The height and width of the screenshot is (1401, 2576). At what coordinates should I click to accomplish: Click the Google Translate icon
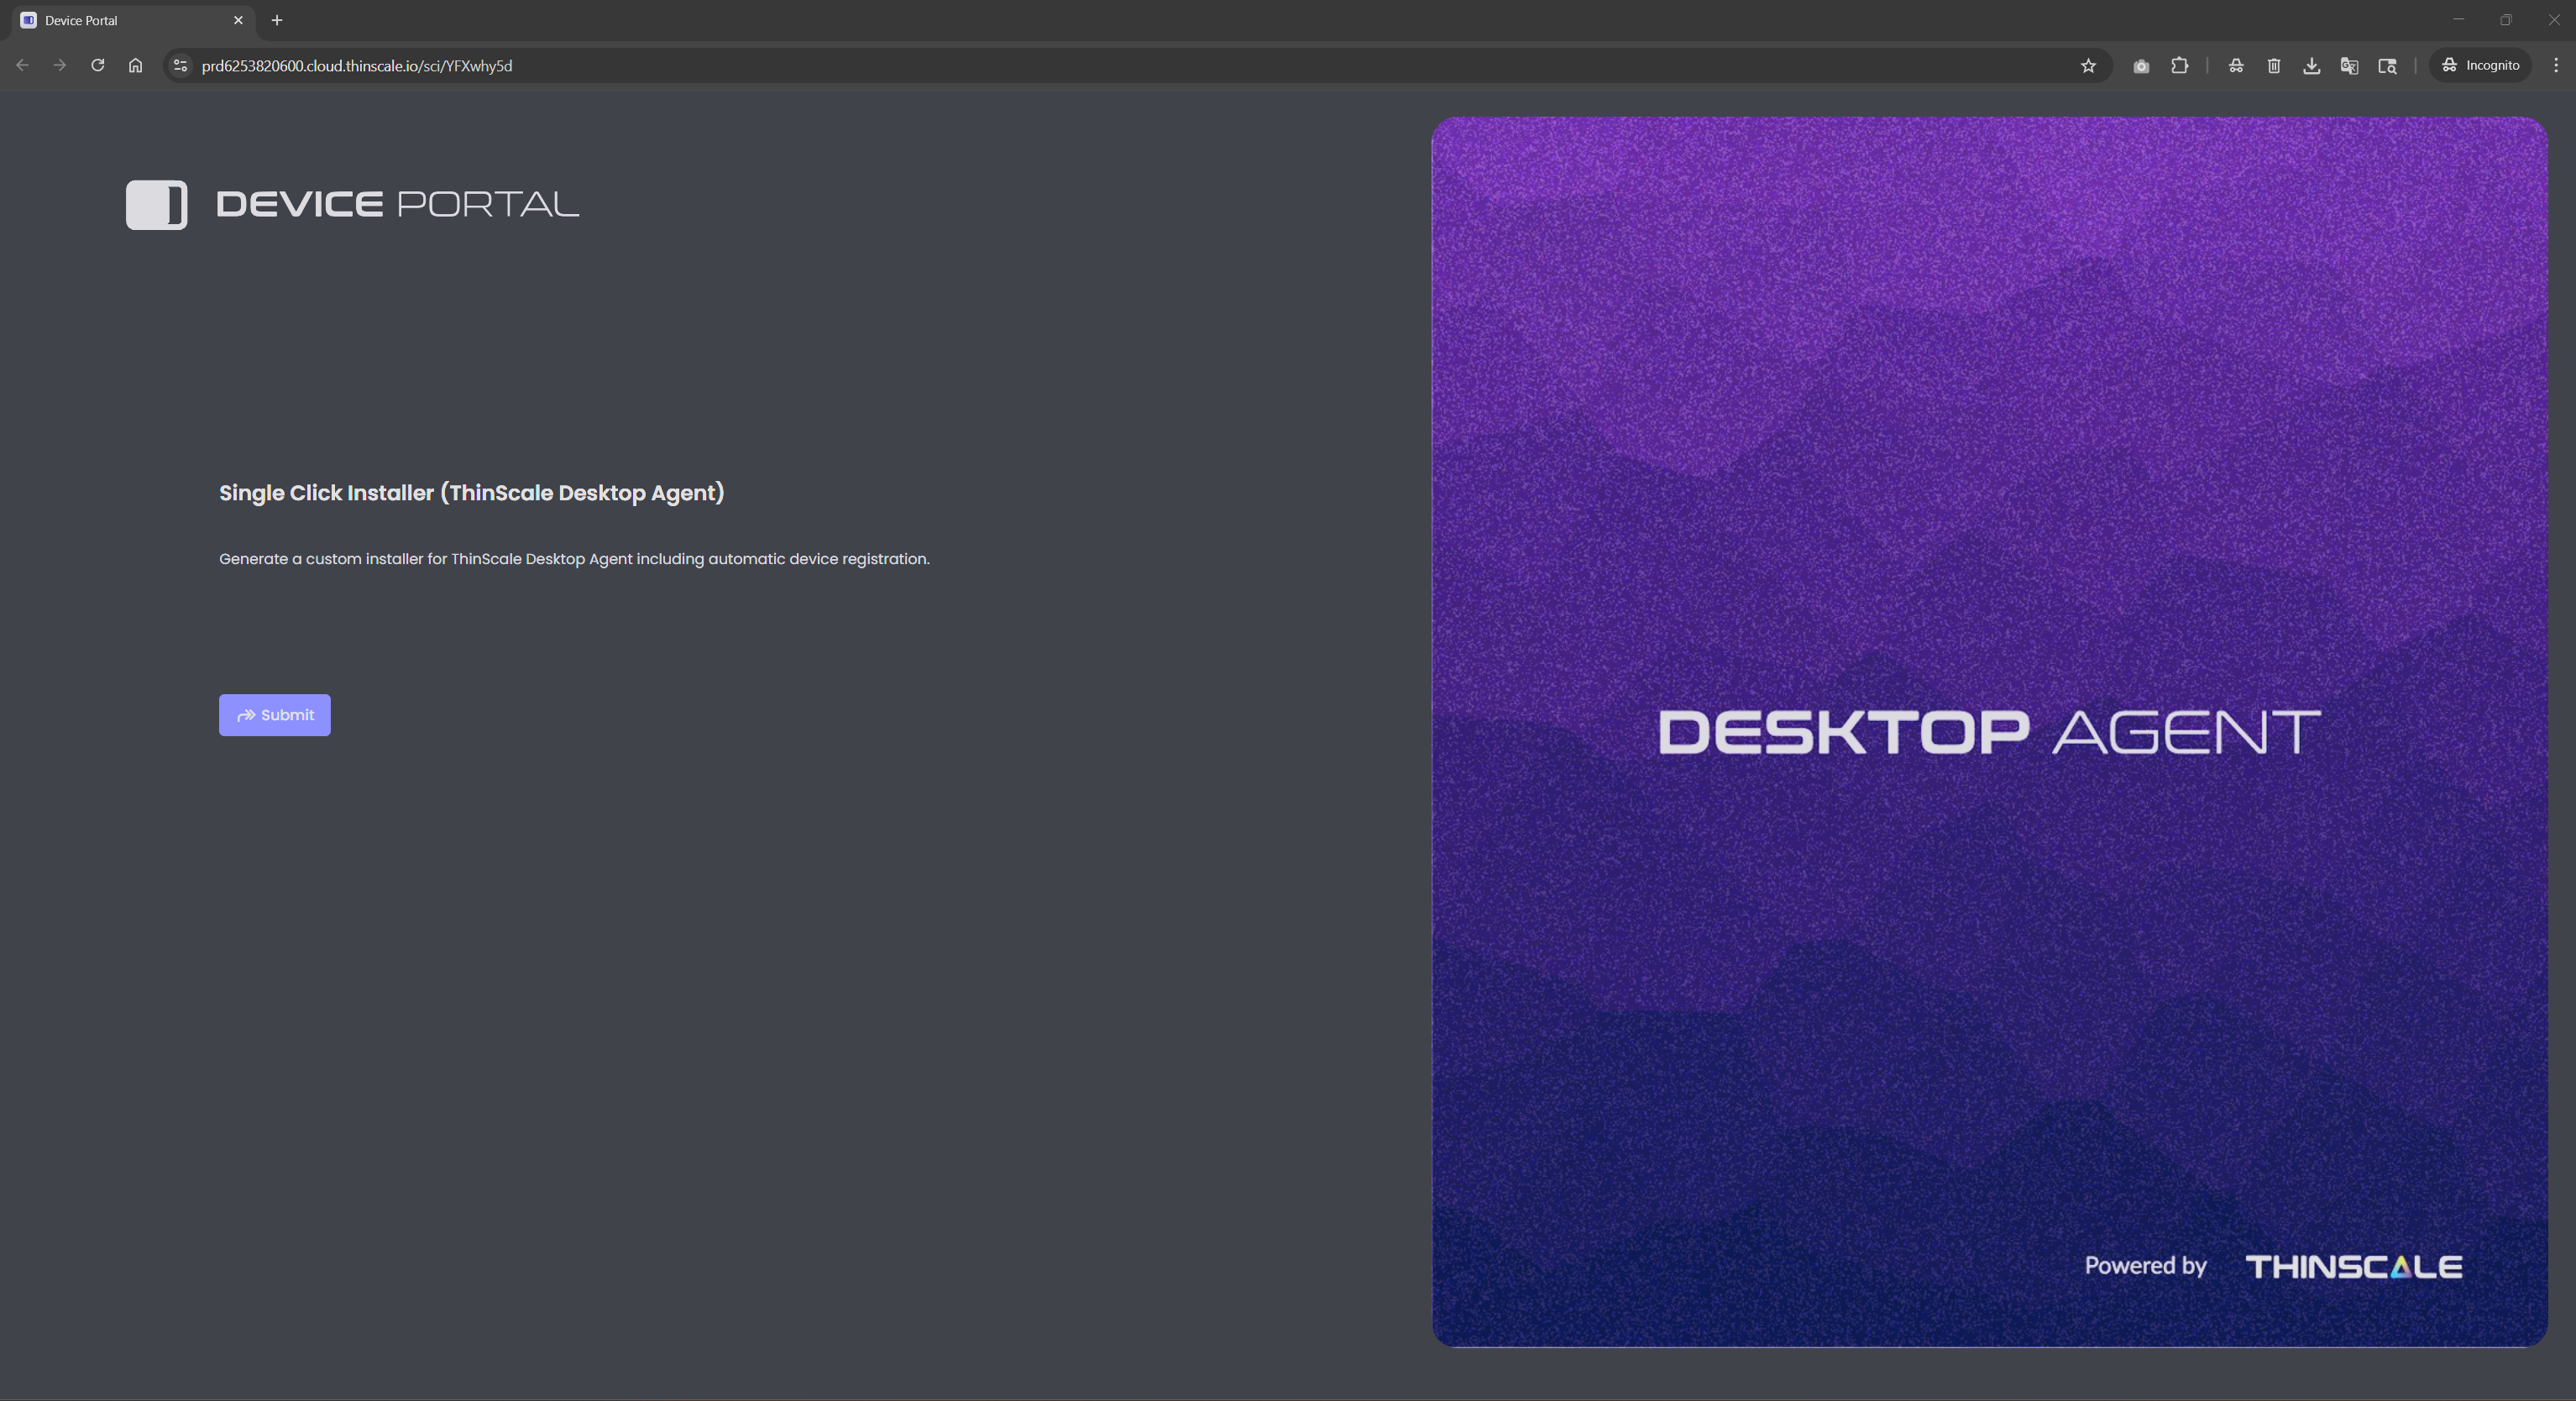click(2350, 66)
